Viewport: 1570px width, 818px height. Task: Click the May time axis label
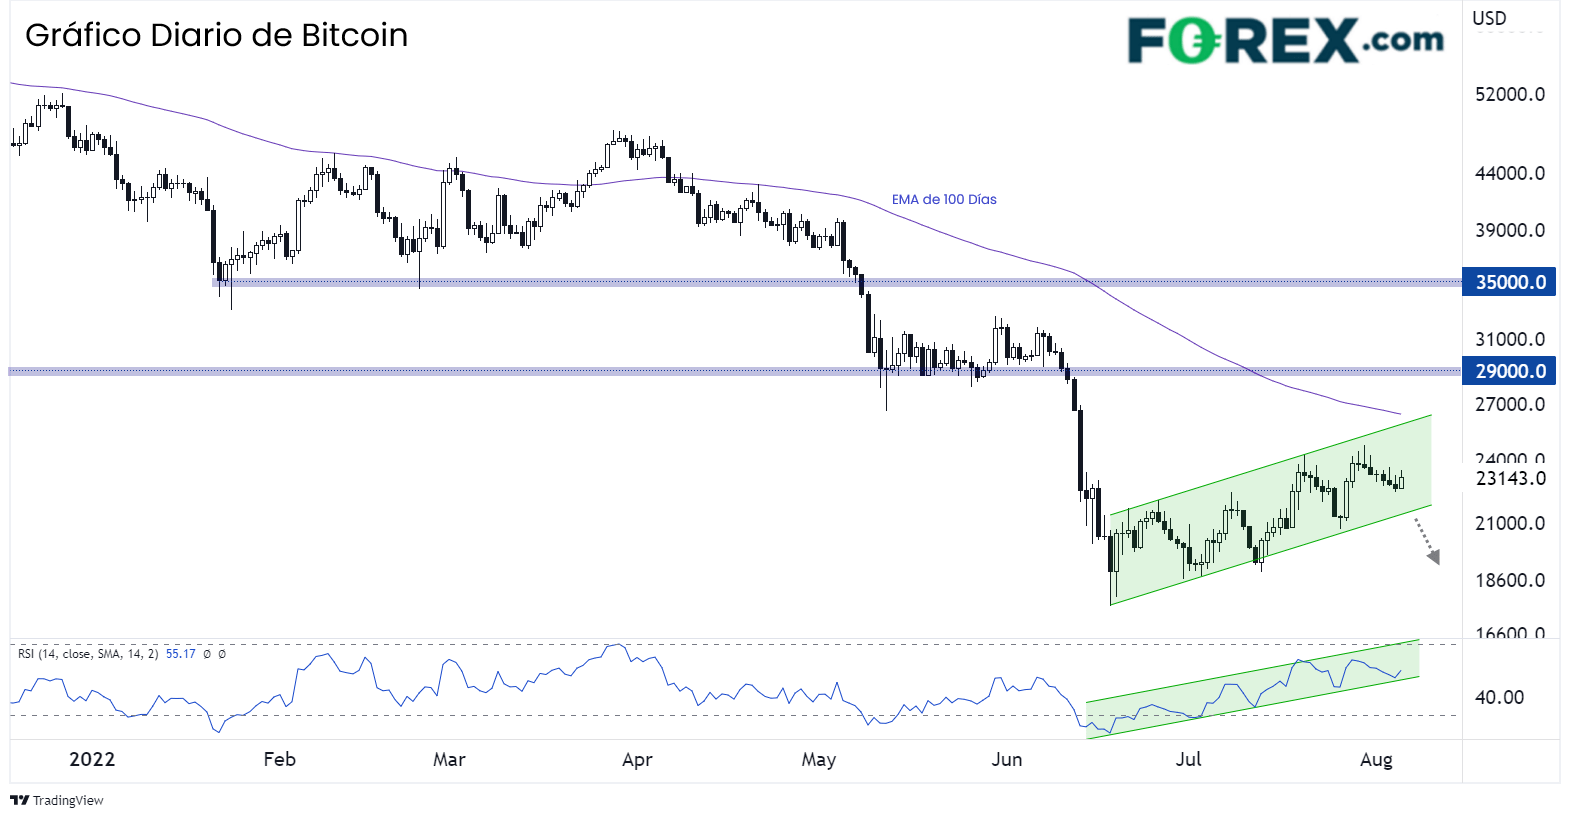point(819,759)
